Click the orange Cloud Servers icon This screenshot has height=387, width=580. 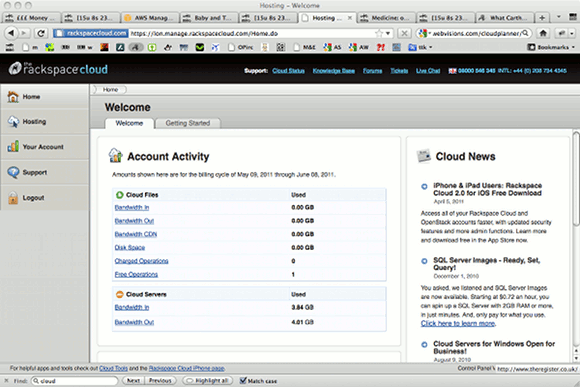coord(119,295)
